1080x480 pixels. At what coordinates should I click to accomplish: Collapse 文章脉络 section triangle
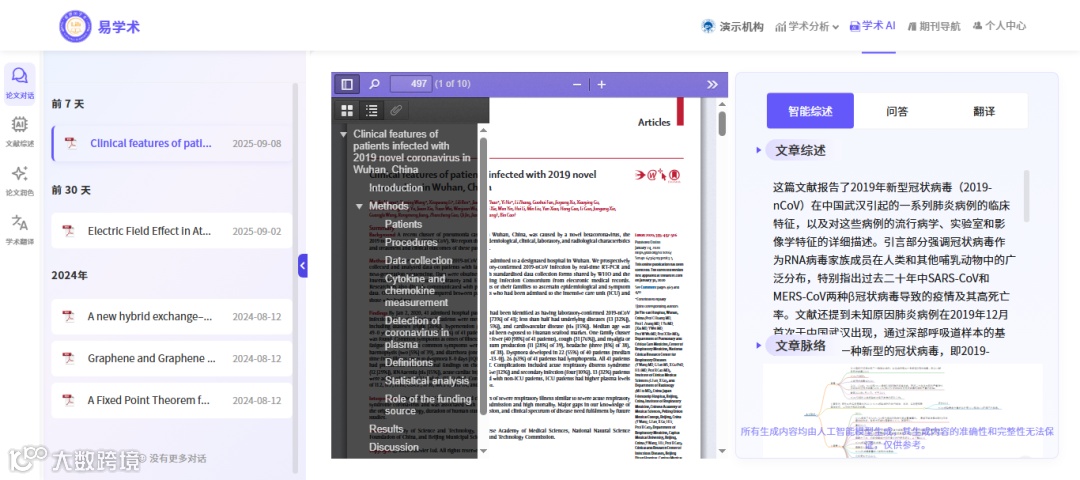click(x=758, y=346)
